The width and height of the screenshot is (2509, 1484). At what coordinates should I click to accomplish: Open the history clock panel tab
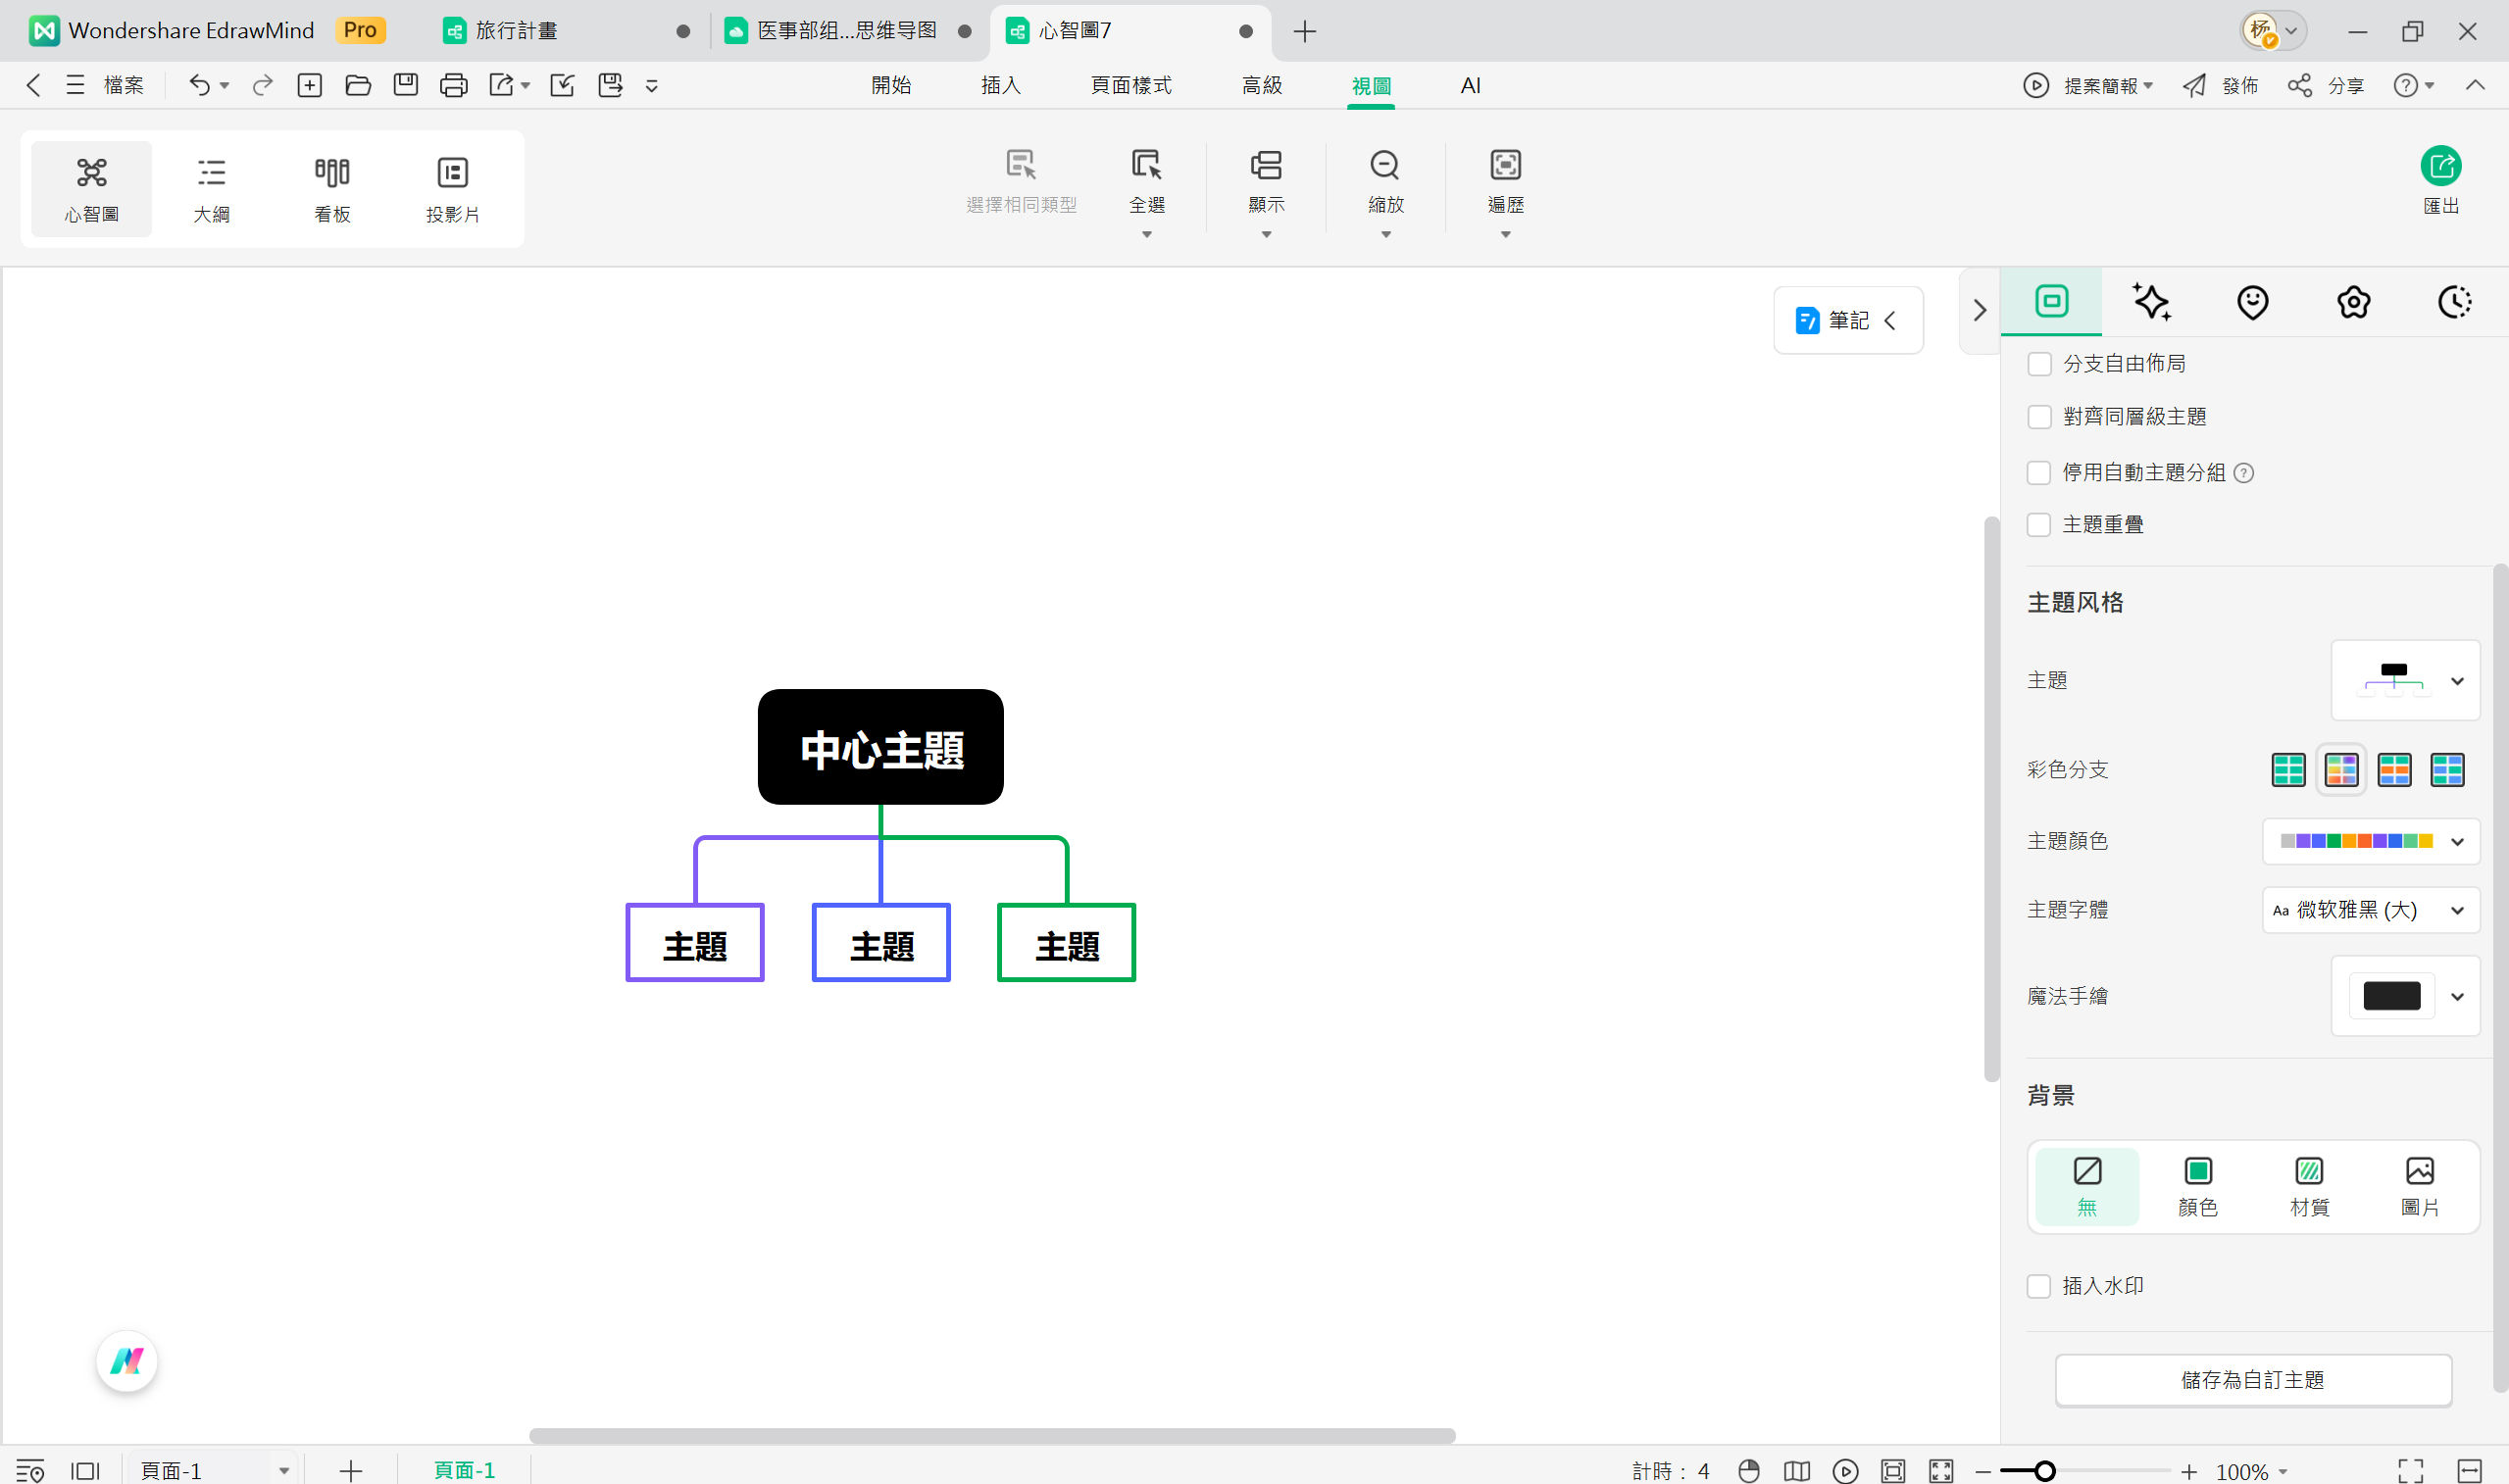[2454, 302]
